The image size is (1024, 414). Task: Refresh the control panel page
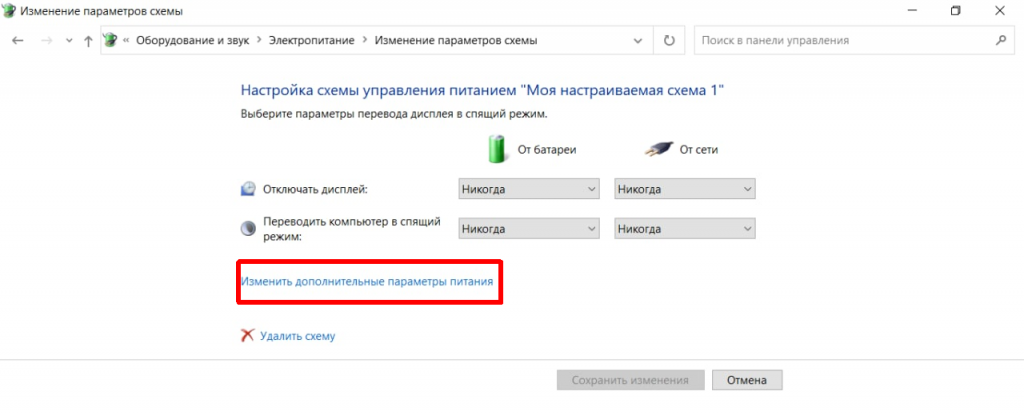point(669,41)
